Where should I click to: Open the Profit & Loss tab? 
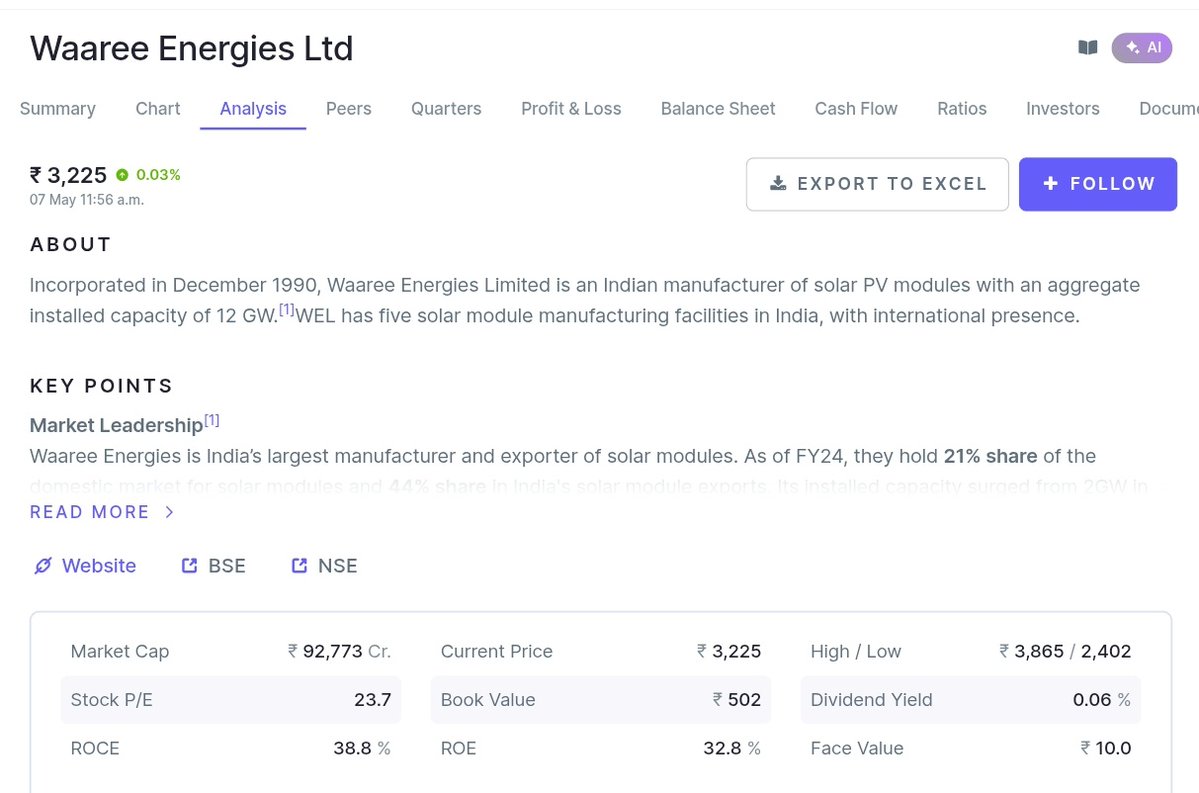pos(571,109)
